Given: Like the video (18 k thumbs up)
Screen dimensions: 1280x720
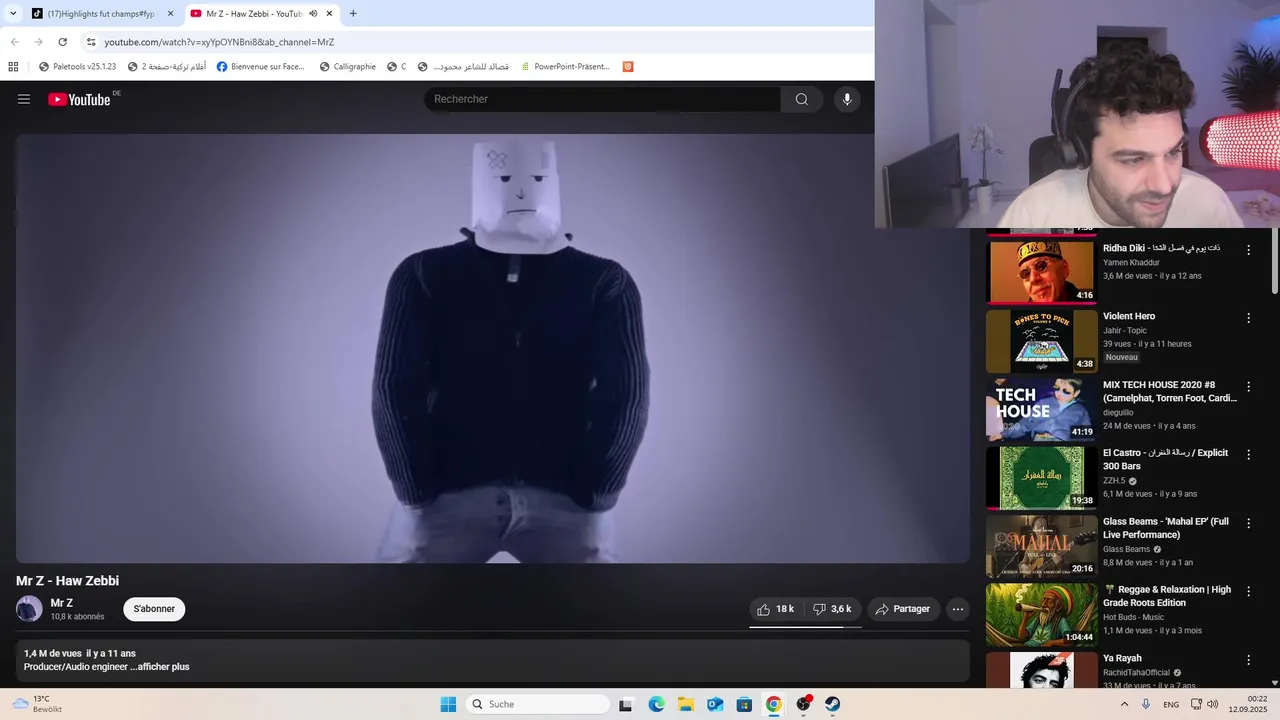Looking at the screenshot, I should [x=777, y=609].
